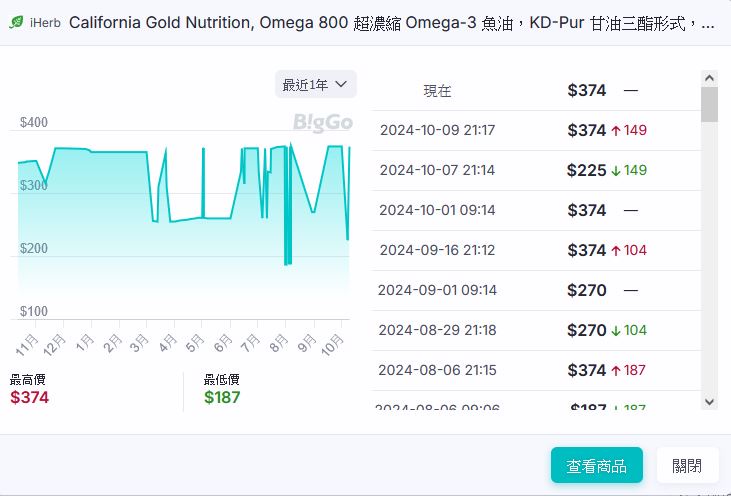Click the green down arrow for 2024-08-29

click(x=616, y=330)
